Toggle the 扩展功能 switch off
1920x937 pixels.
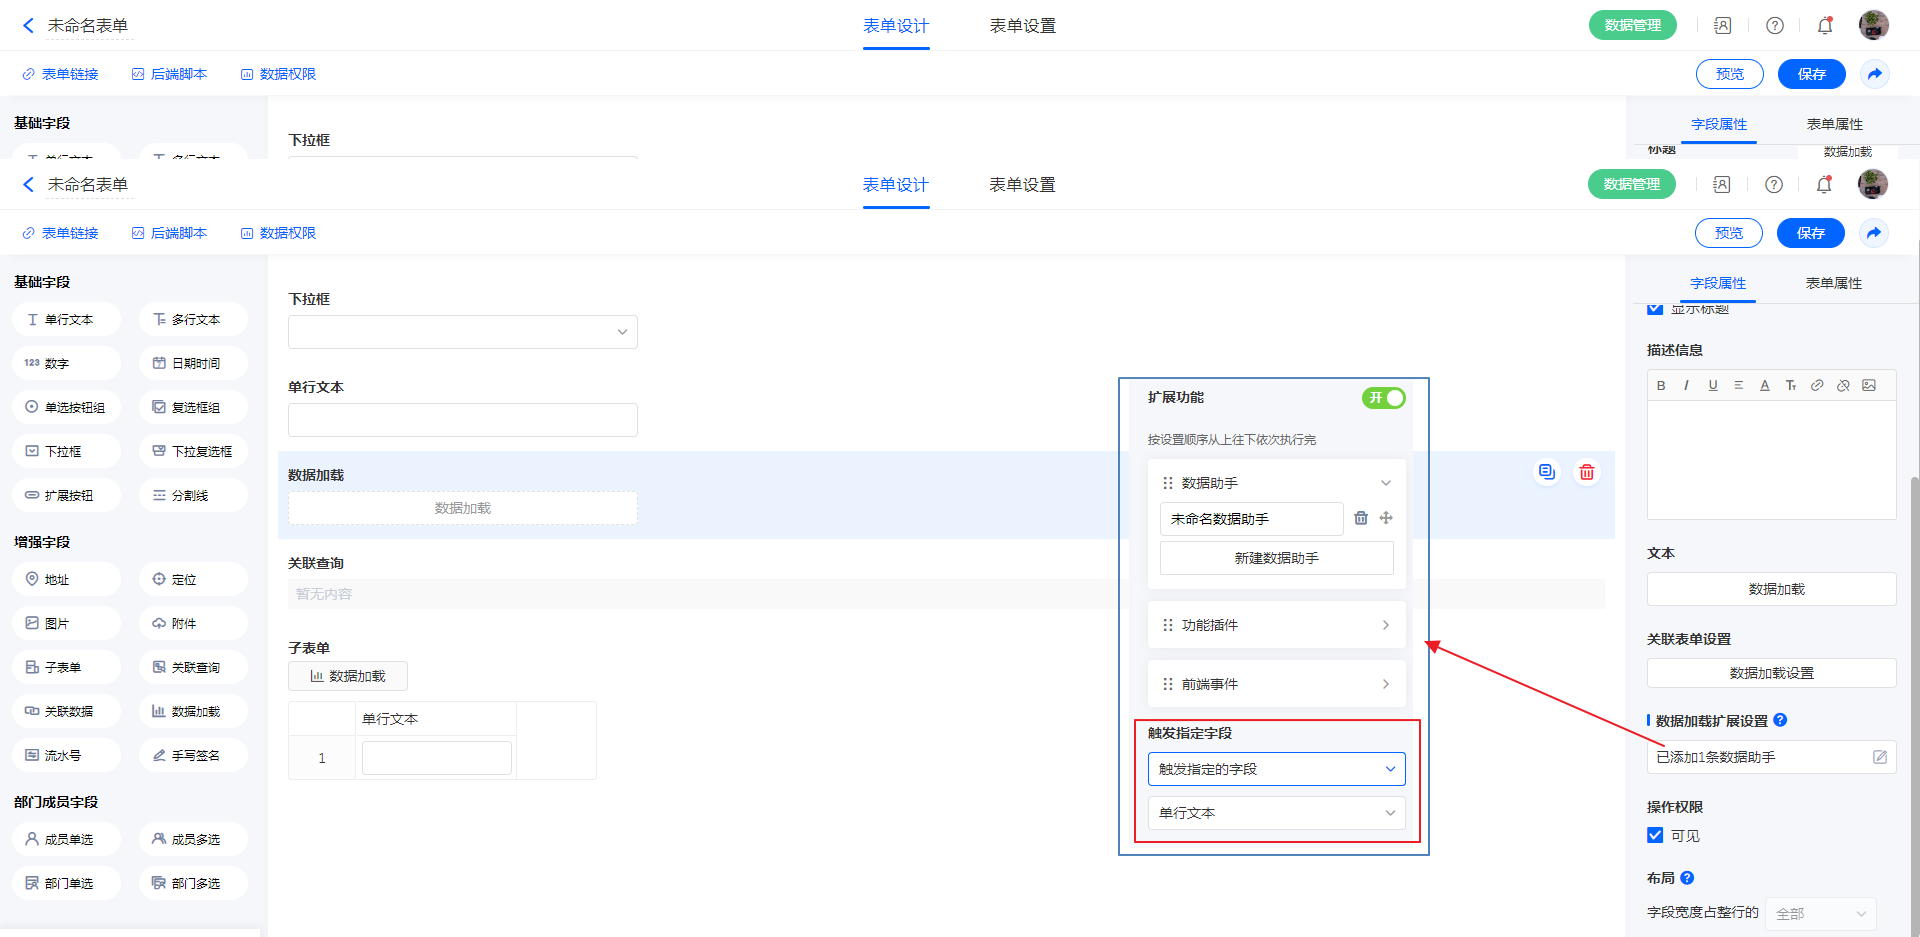click(1383, 398)
